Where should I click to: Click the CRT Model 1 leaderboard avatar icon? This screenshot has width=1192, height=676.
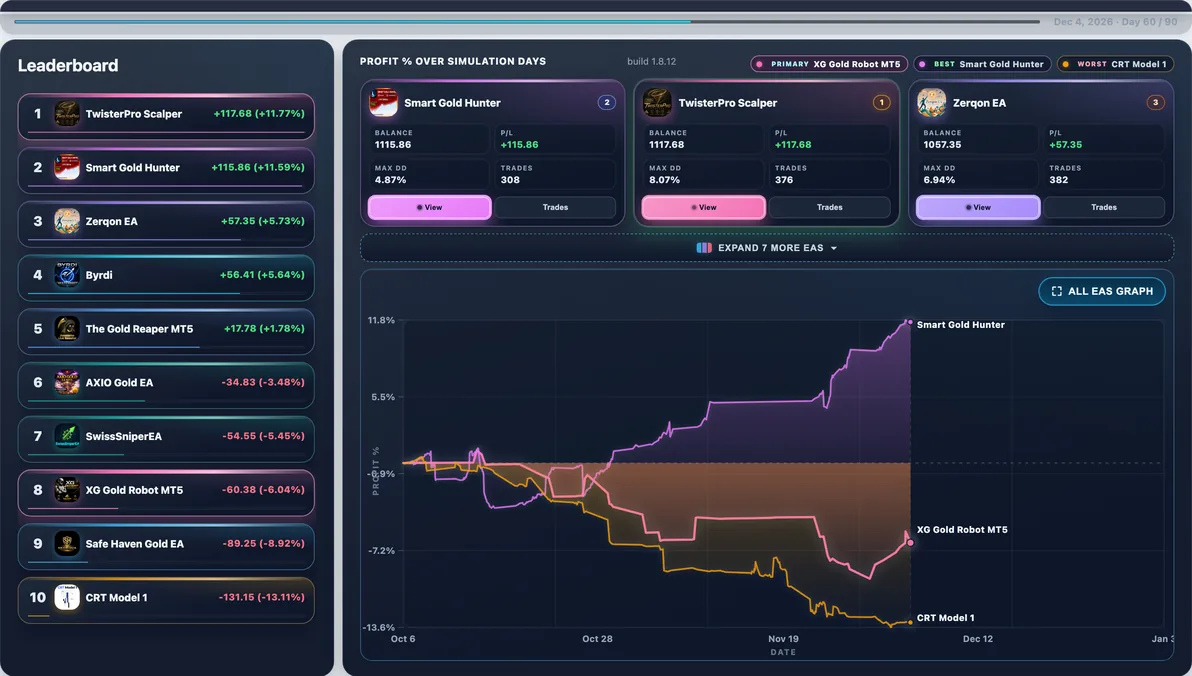pyautogui.click(x=67, y=598)
